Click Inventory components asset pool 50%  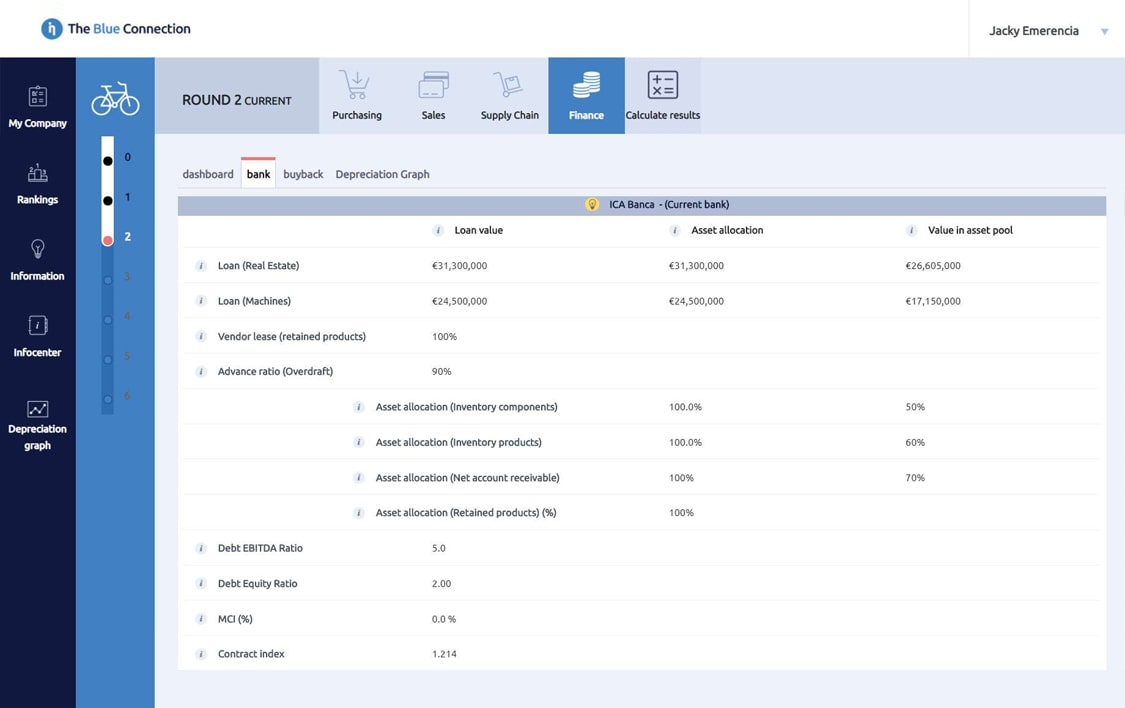pyautogui.click(x=915, y=407)
